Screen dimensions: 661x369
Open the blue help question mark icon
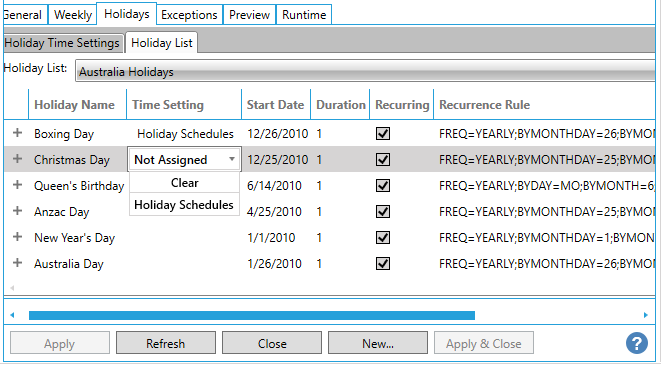point(637,343)
